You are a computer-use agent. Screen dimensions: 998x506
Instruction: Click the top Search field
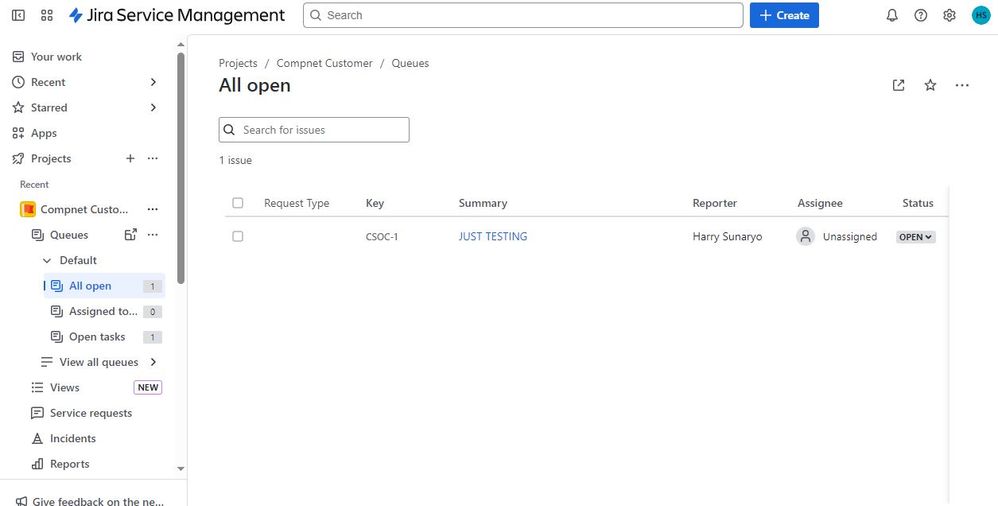point(523,15)
